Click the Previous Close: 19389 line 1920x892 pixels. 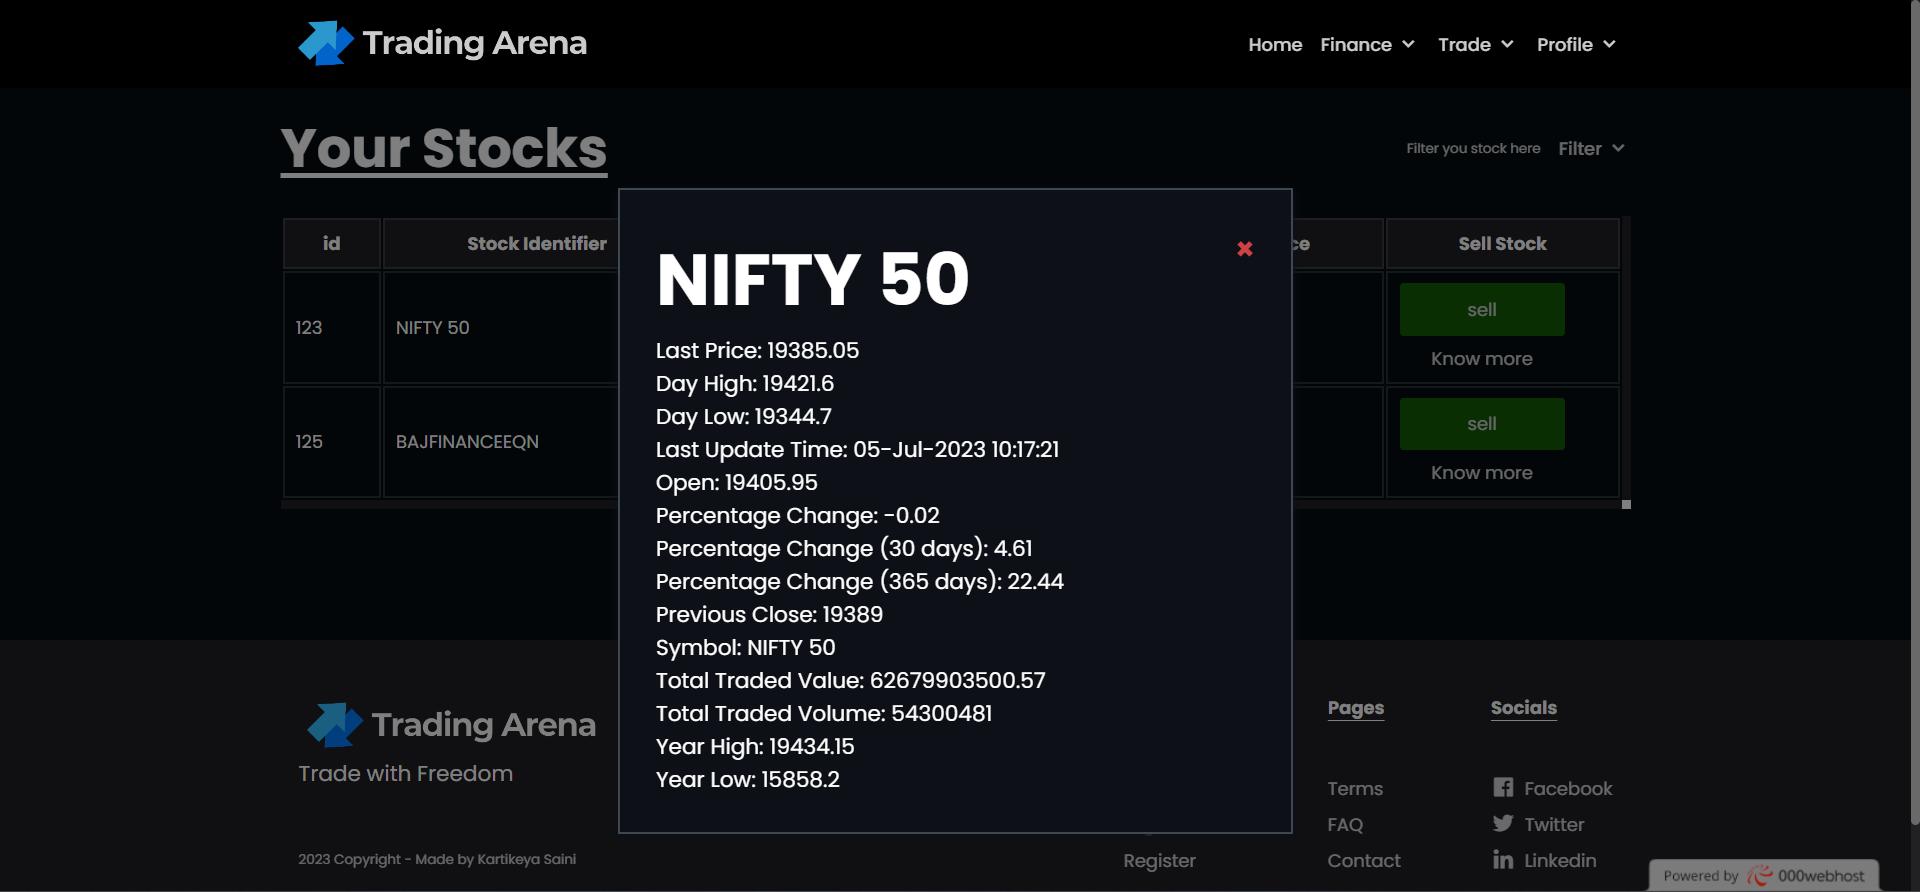(x=769, y=614)
